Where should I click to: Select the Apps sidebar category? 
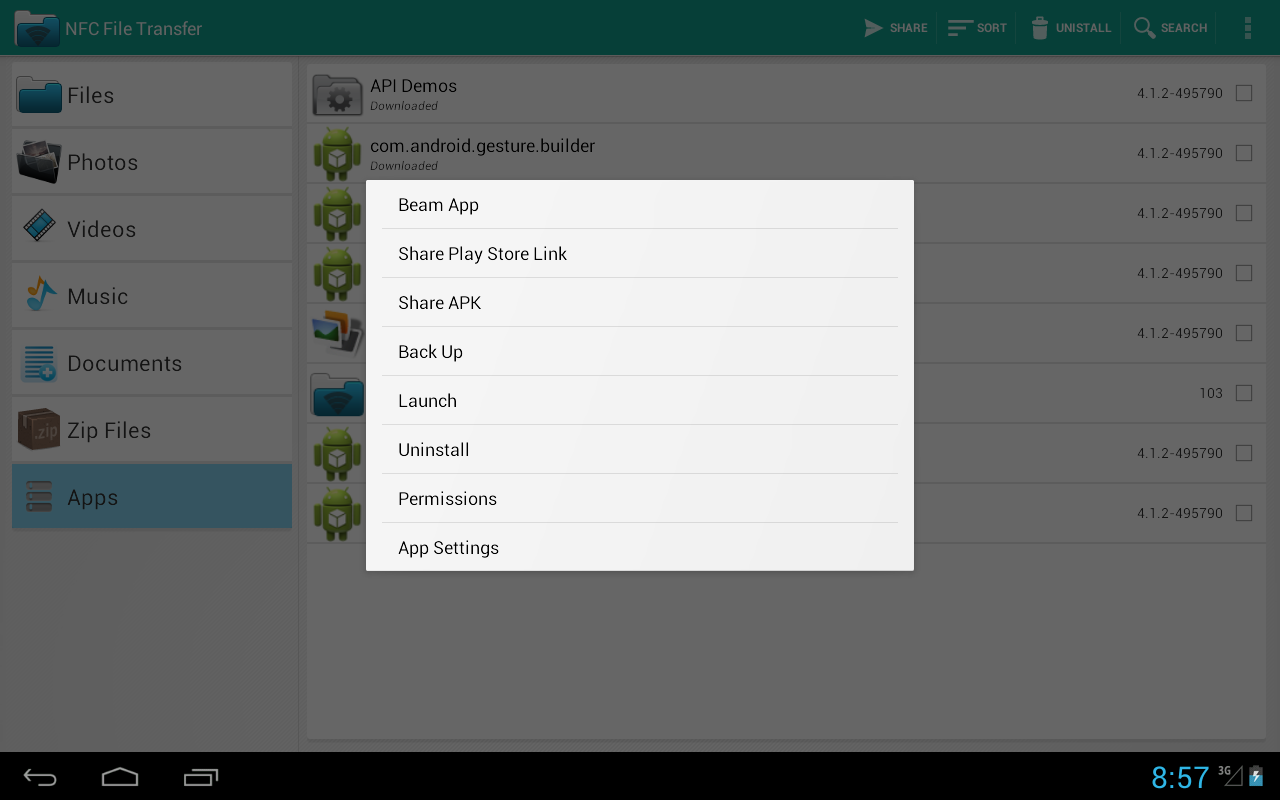pyautogui.click(x=152, y=497)
